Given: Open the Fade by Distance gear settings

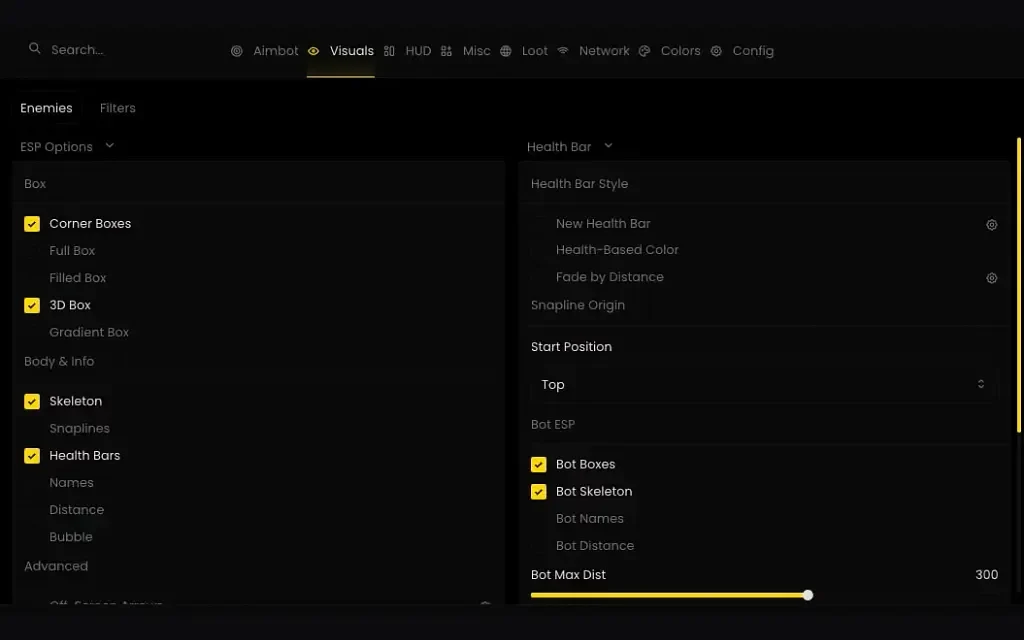Looking at the screenshot, I should tap(991, 278).
